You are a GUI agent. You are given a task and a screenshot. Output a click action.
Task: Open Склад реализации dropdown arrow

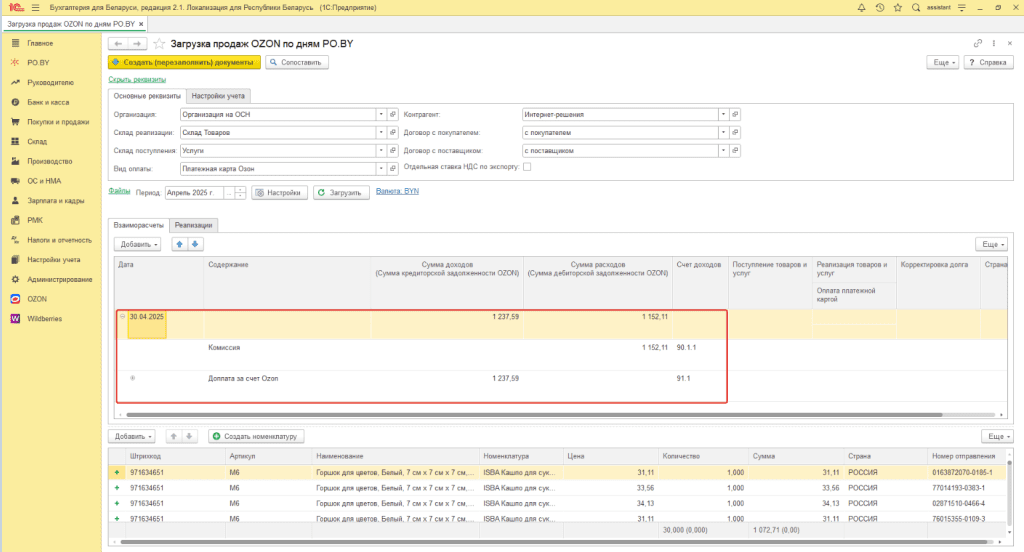coord(381,133)
